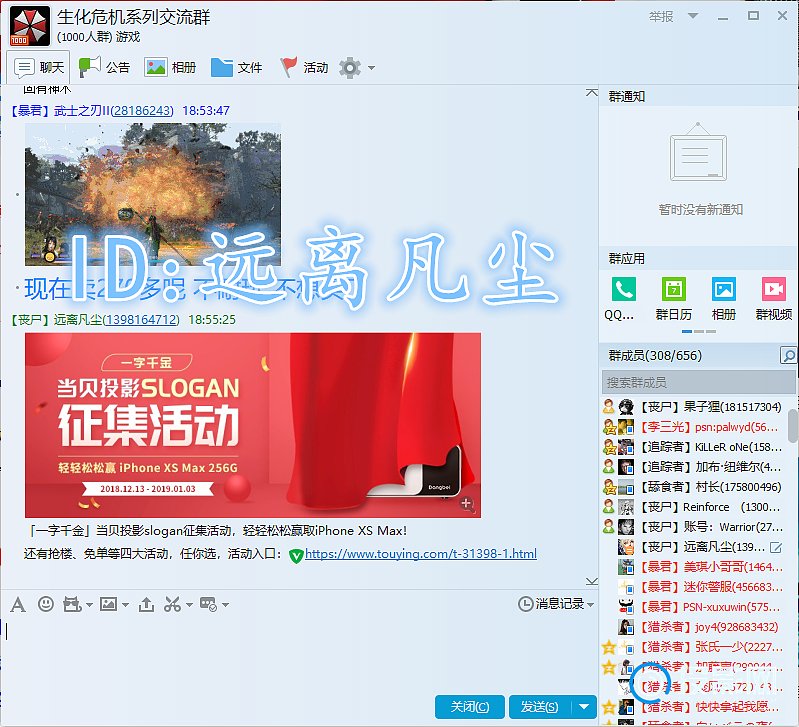This screenshot has width=799, height=727.
Task: Open the 群日历 calendar app
Action: pos(674,289)
